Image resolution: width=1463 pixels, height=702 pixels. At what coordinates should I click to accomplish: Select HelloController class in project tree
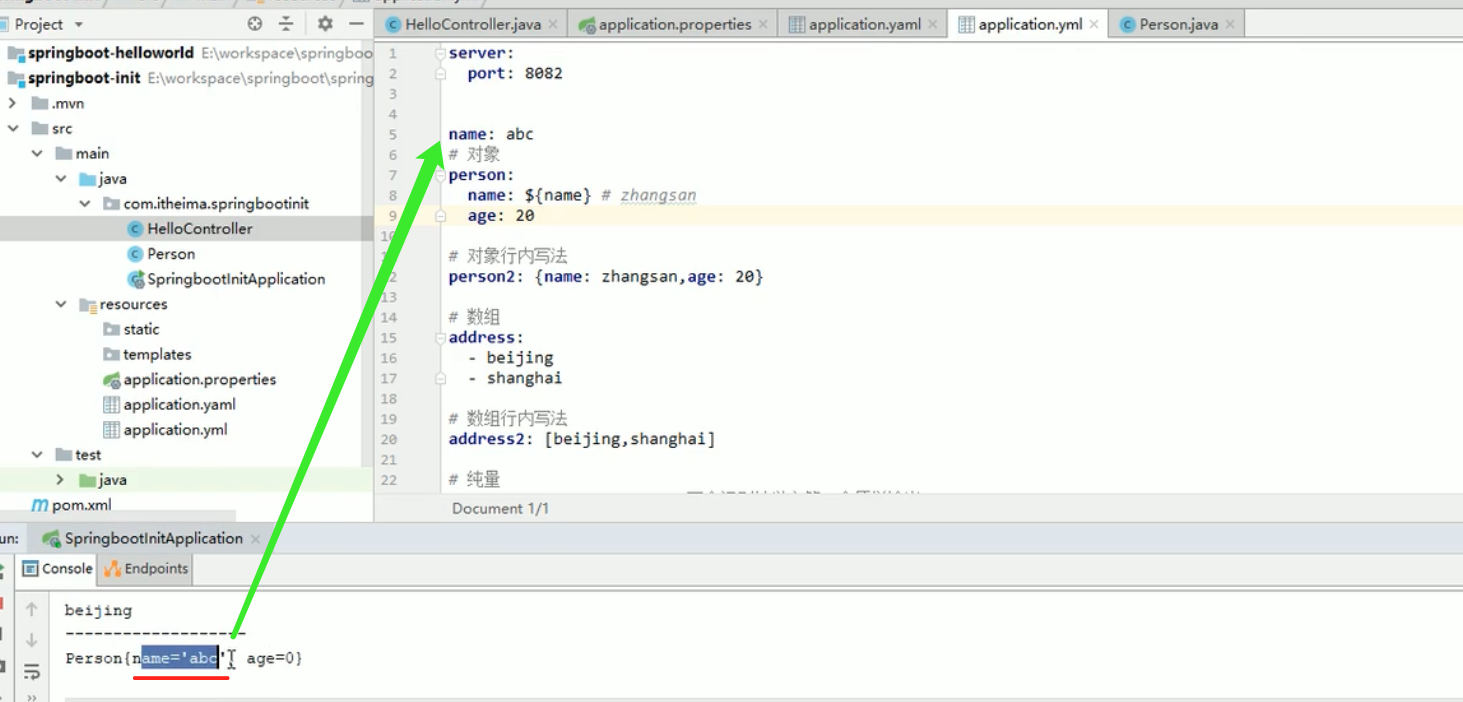click(x=200, y=229)
